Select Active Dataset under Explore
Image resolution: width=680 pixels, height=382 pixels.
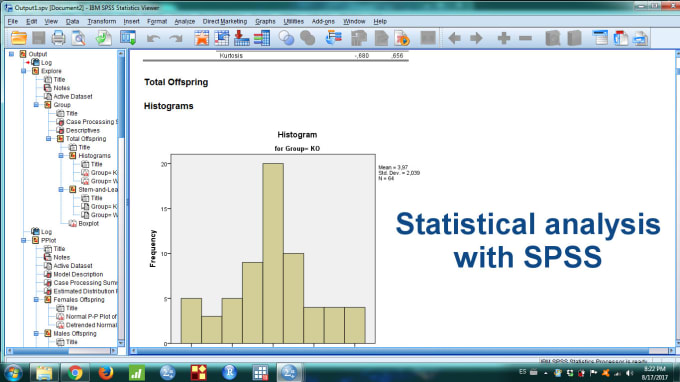click(x=72, y=97)
